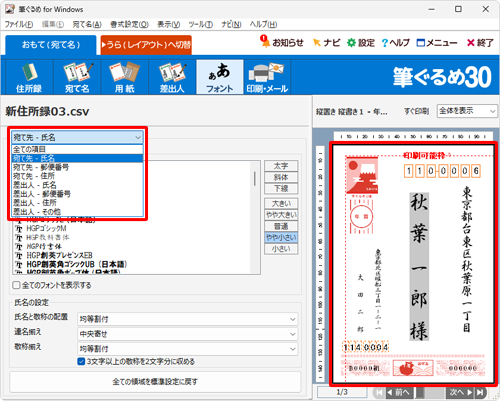
Task: Click the 秋葉一郎様 name on postcard preview
Action: point(419,267)
